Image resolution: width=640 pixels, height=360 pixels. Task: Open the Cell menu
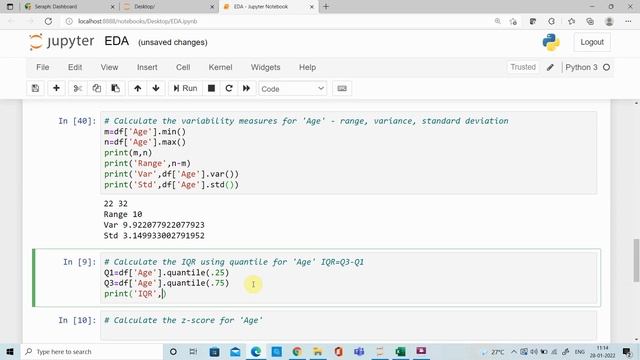(183, 67)
